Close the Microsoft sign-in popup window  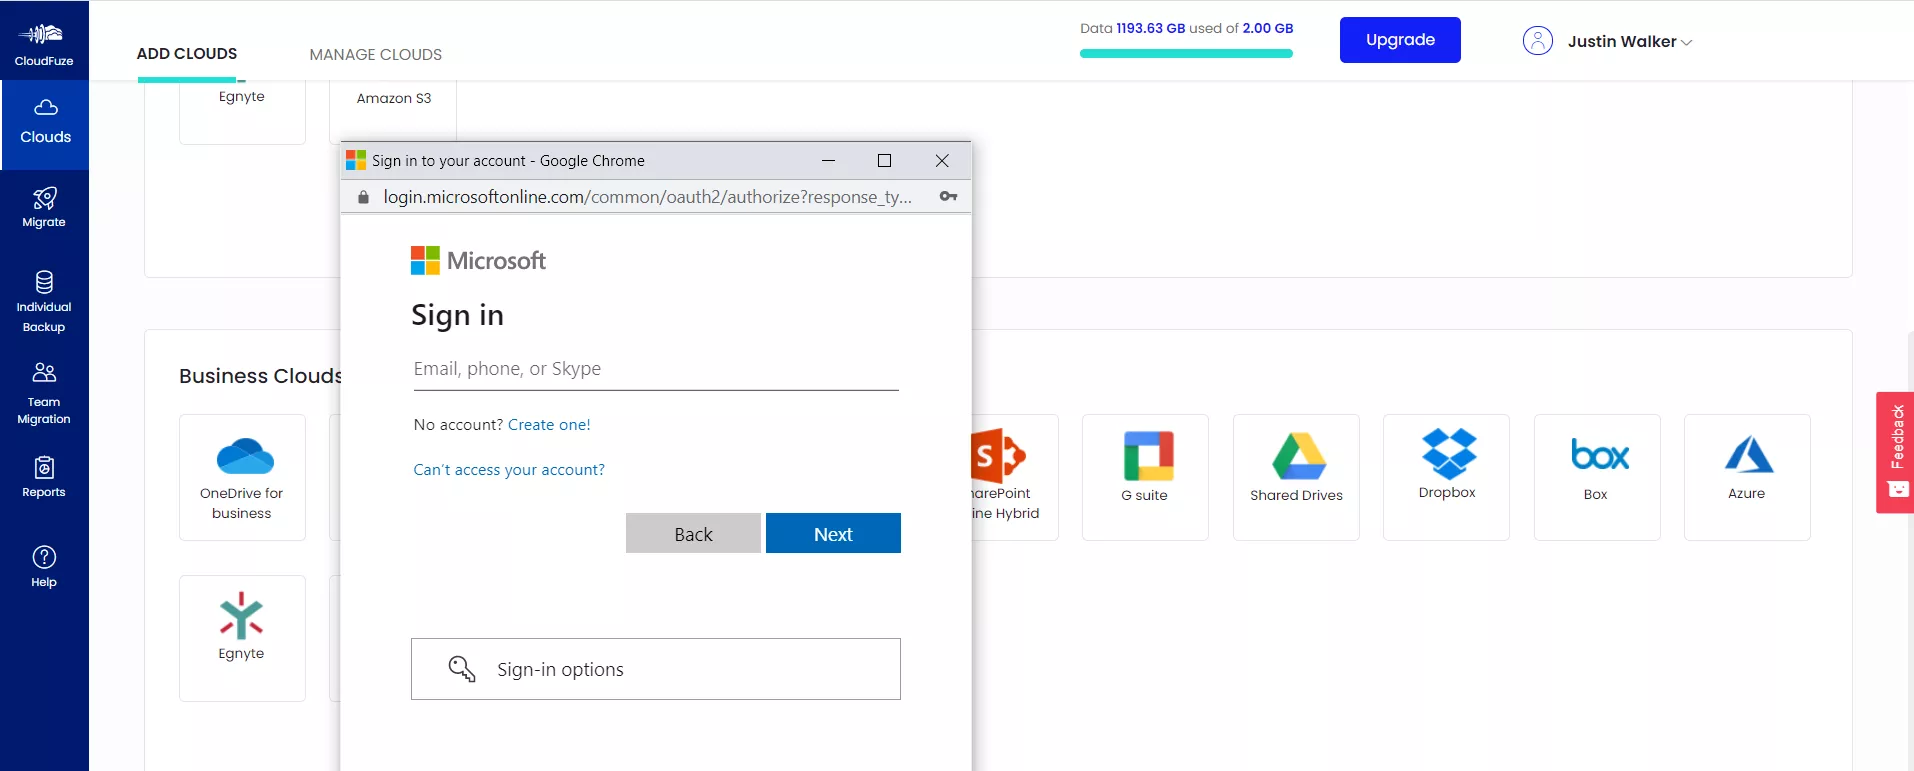942,161
